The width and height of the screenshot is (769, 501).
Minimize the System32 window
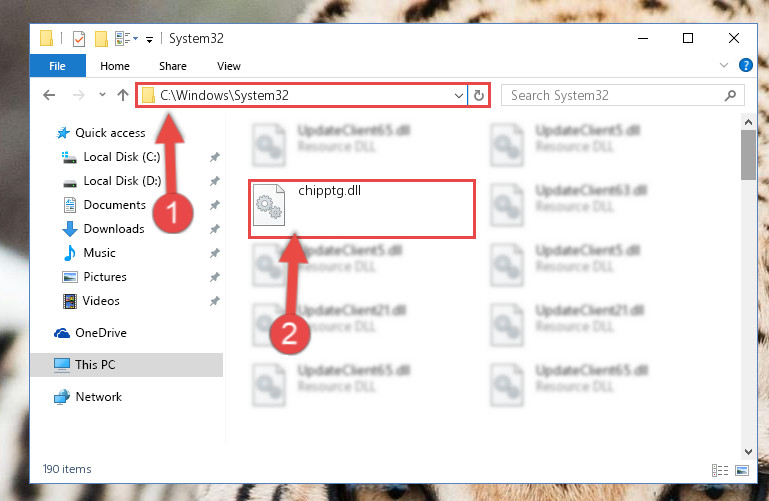[x=643, y=38]
